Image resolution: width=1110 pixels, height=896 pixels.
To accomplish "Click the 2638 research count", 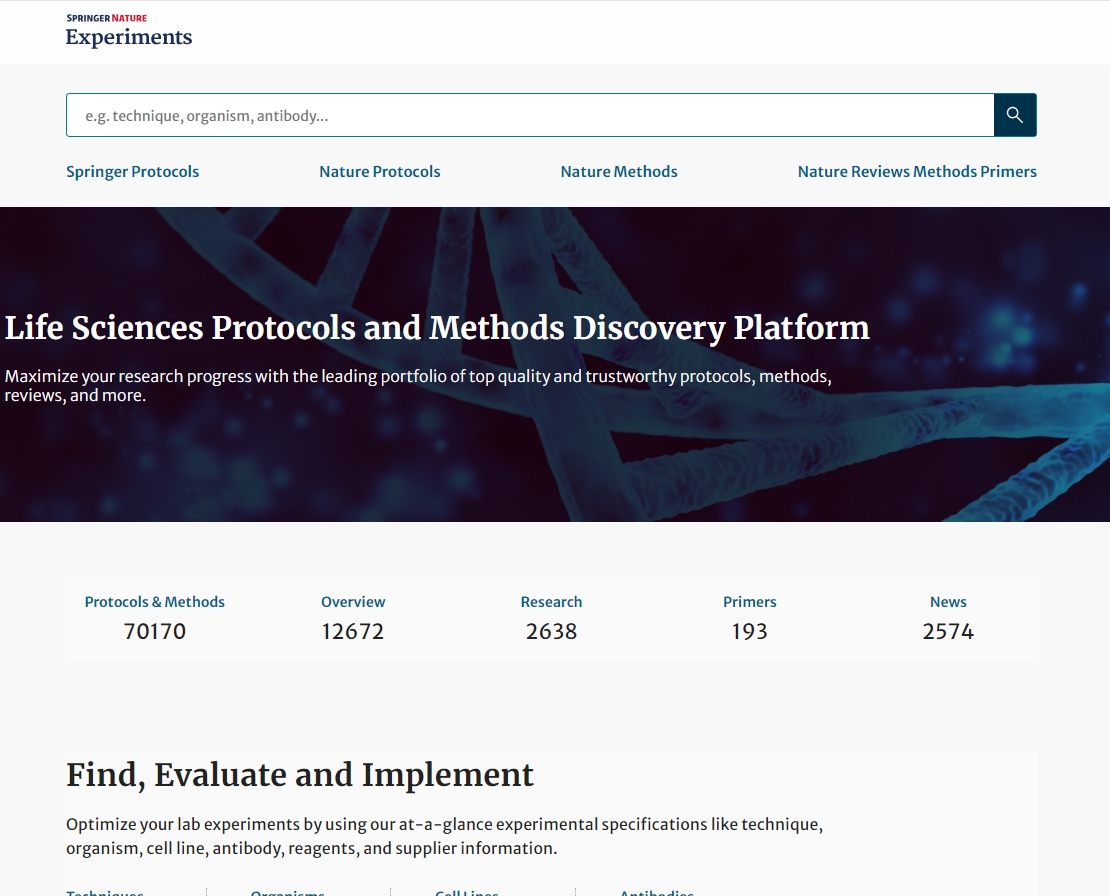I will [551, 631].
